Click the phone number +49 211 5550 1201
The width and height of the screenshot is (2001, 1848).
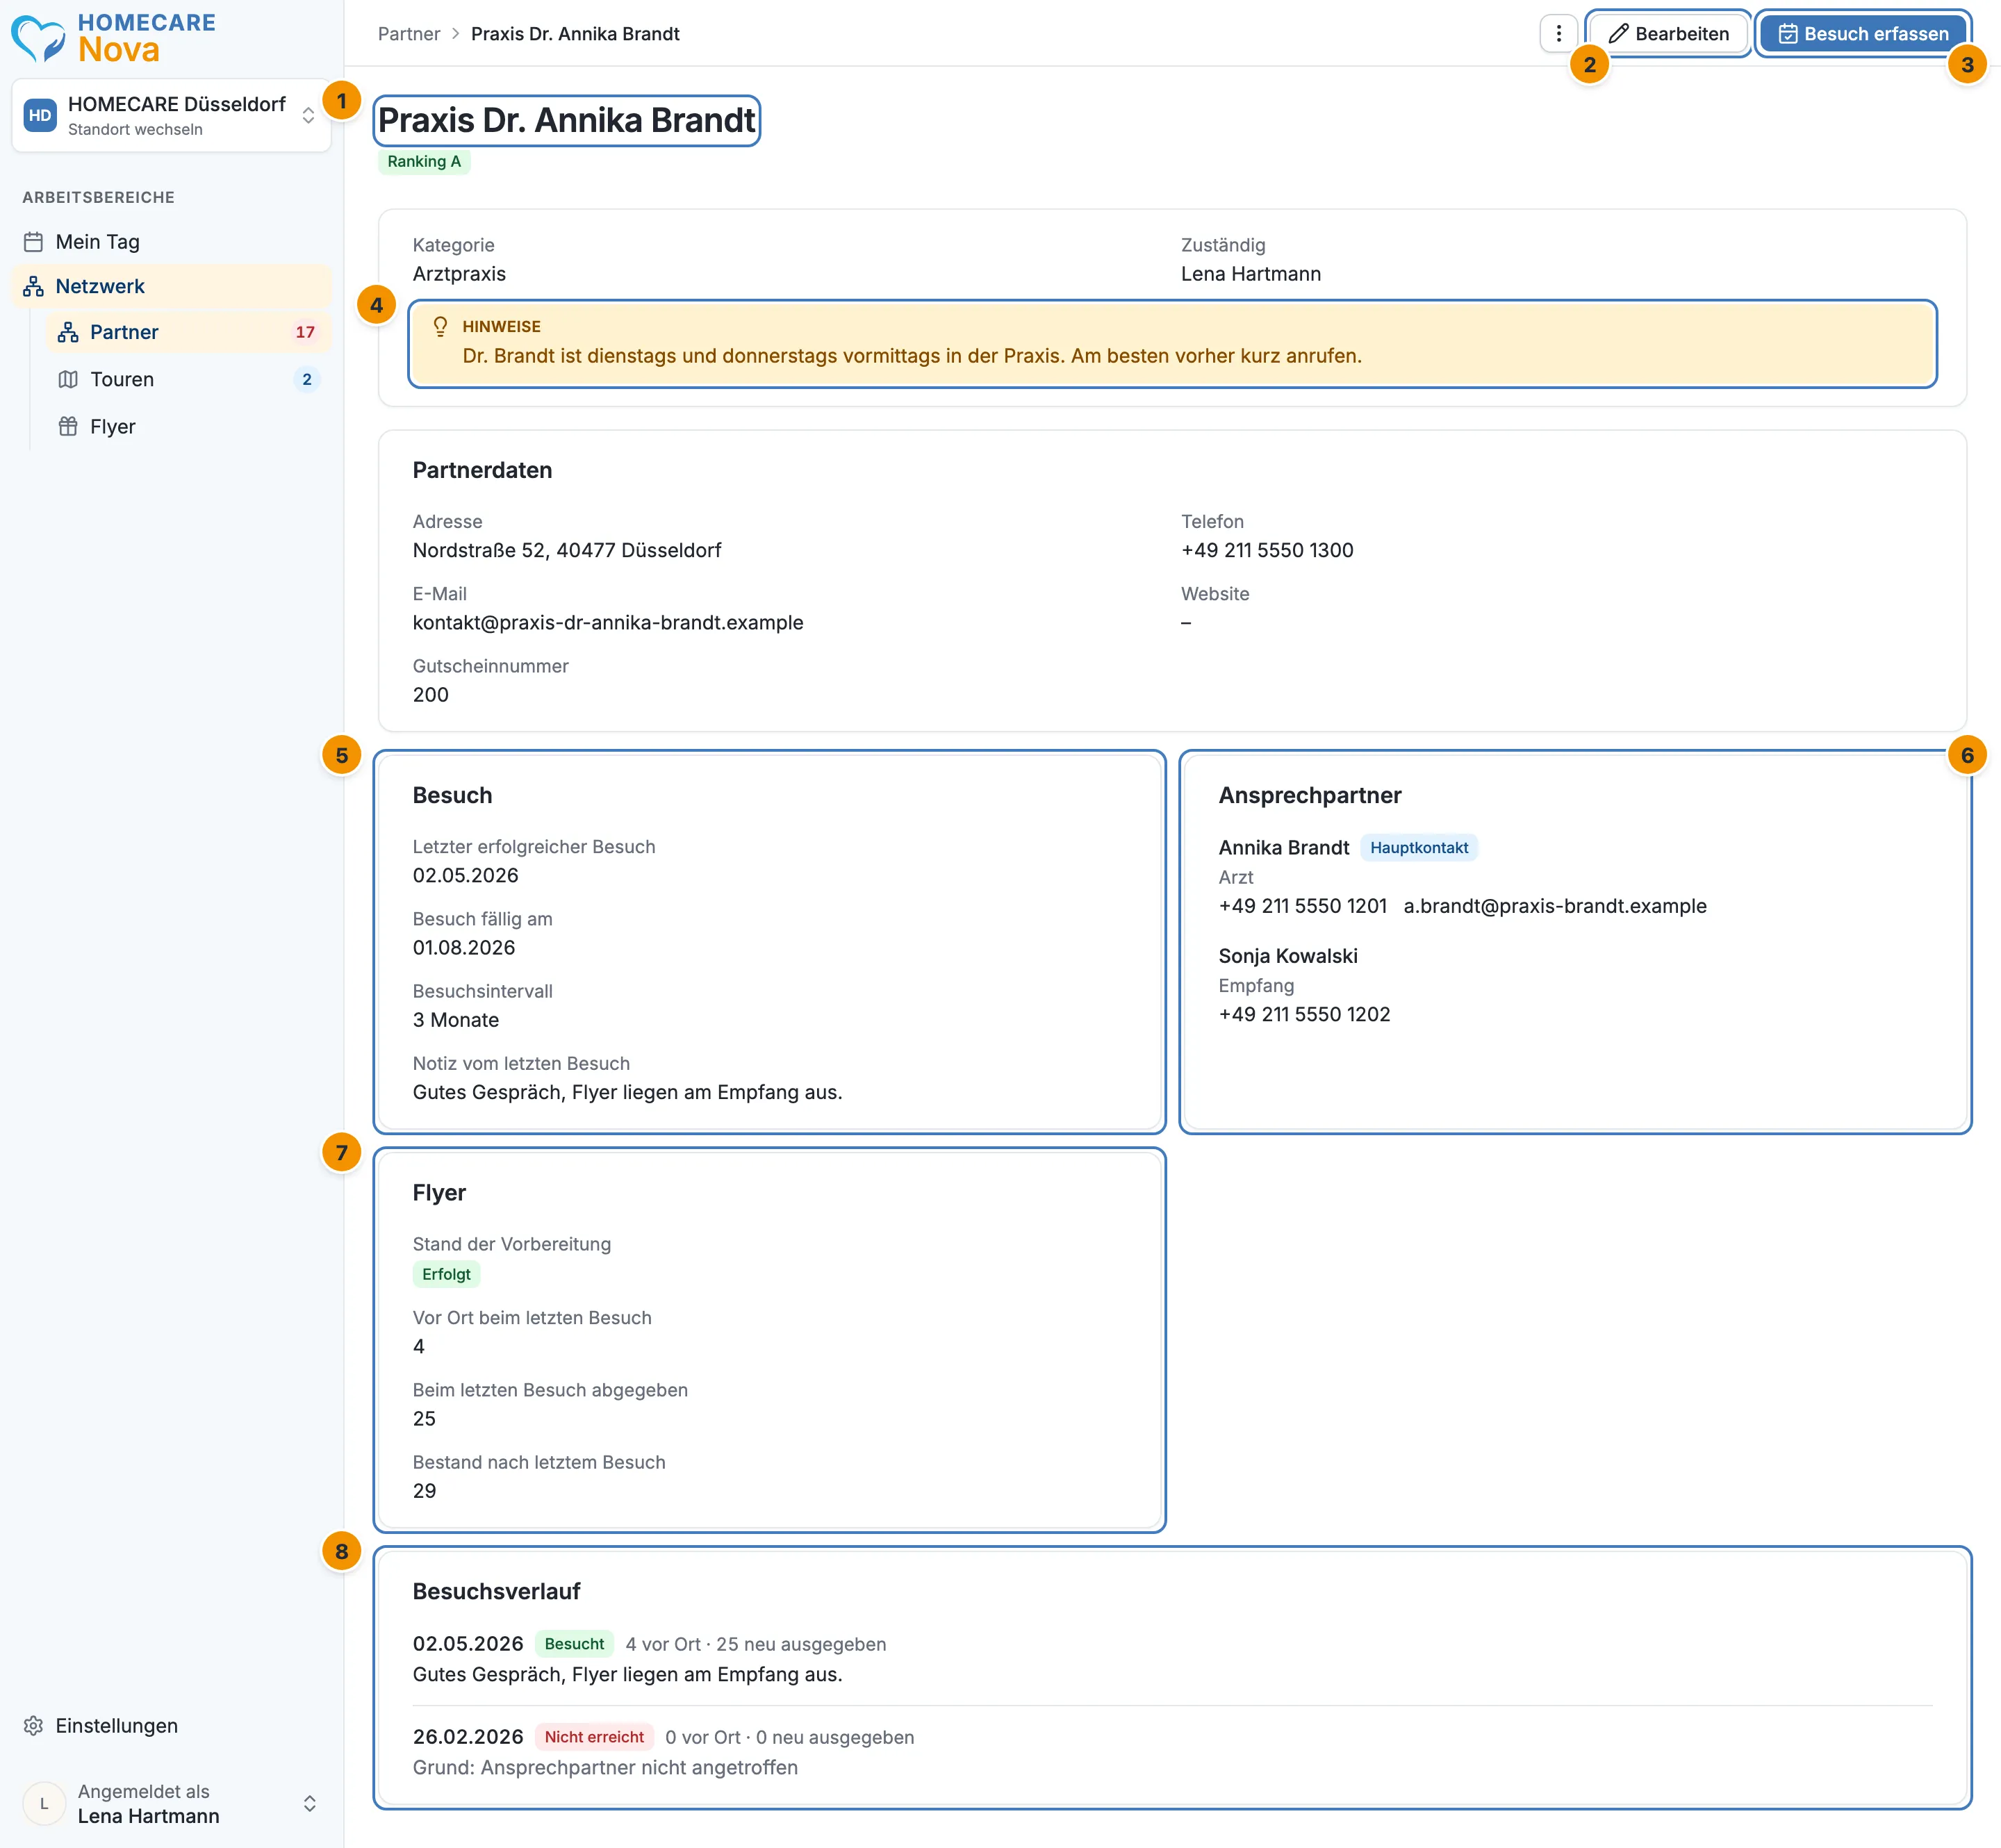(x=1303, y=906)
